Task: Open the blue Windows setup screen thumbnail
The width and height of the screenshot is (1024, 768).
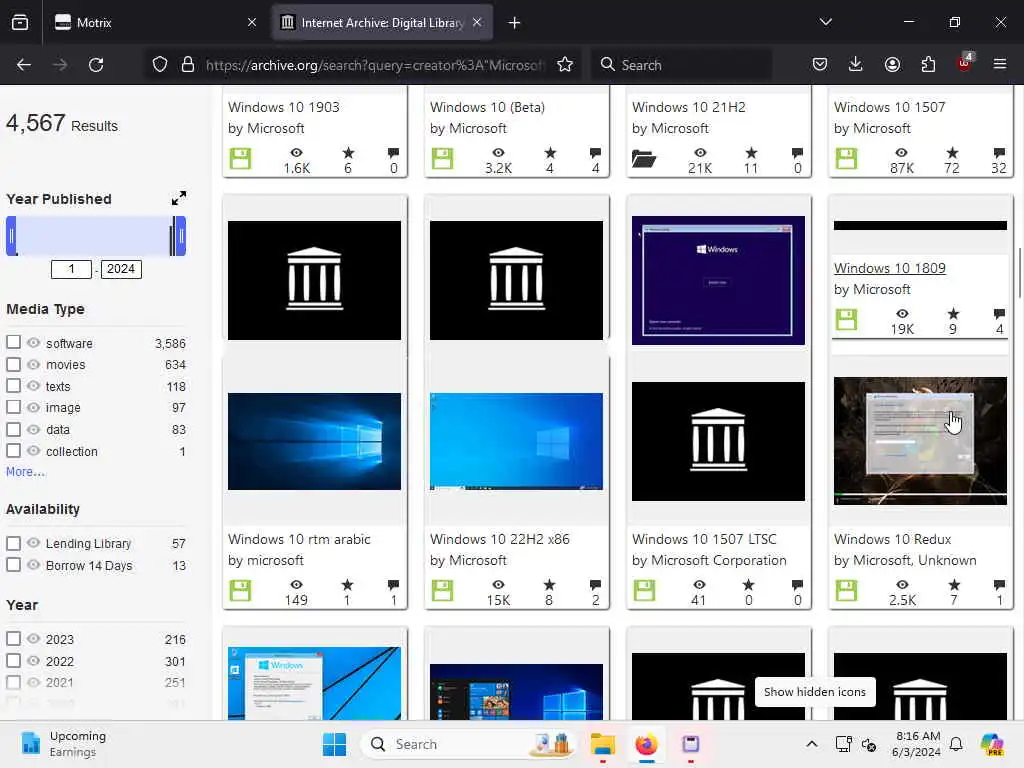Action: tap(718, 280)
